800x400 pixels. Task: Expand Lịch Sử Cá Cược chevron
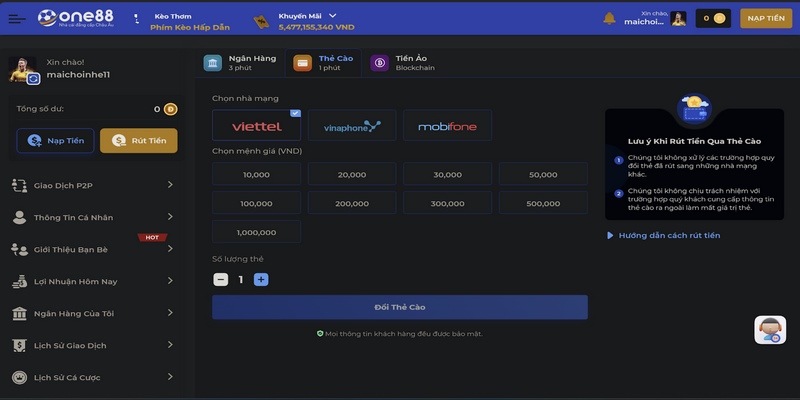(x=170, y=377)
